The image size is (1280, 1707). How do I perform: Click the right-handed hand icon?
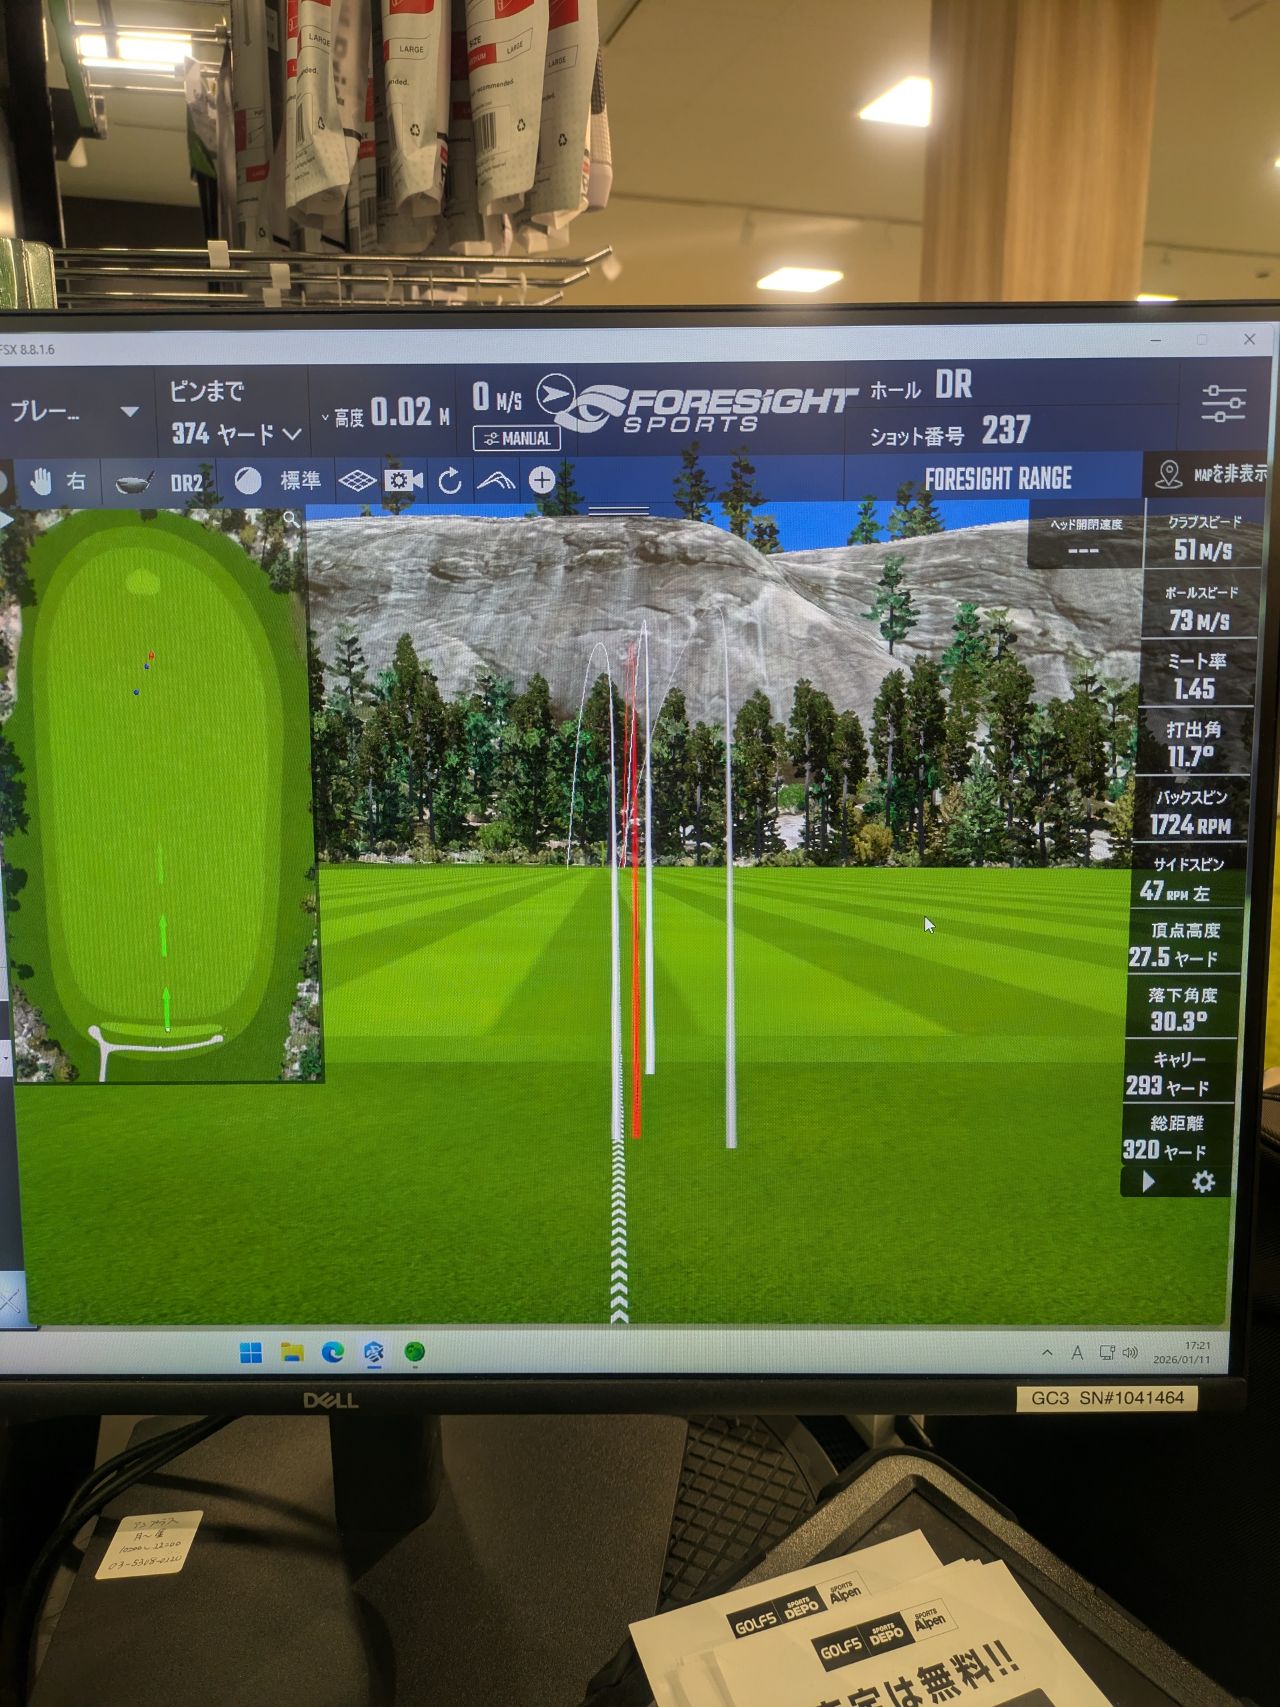(41, 482)
